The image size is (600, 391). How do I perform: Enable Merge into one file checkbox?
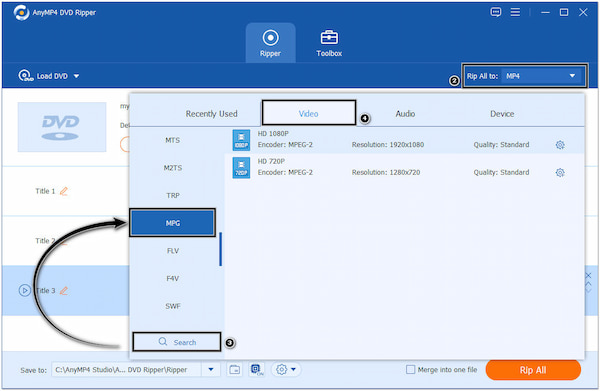[x=410, y=370]
